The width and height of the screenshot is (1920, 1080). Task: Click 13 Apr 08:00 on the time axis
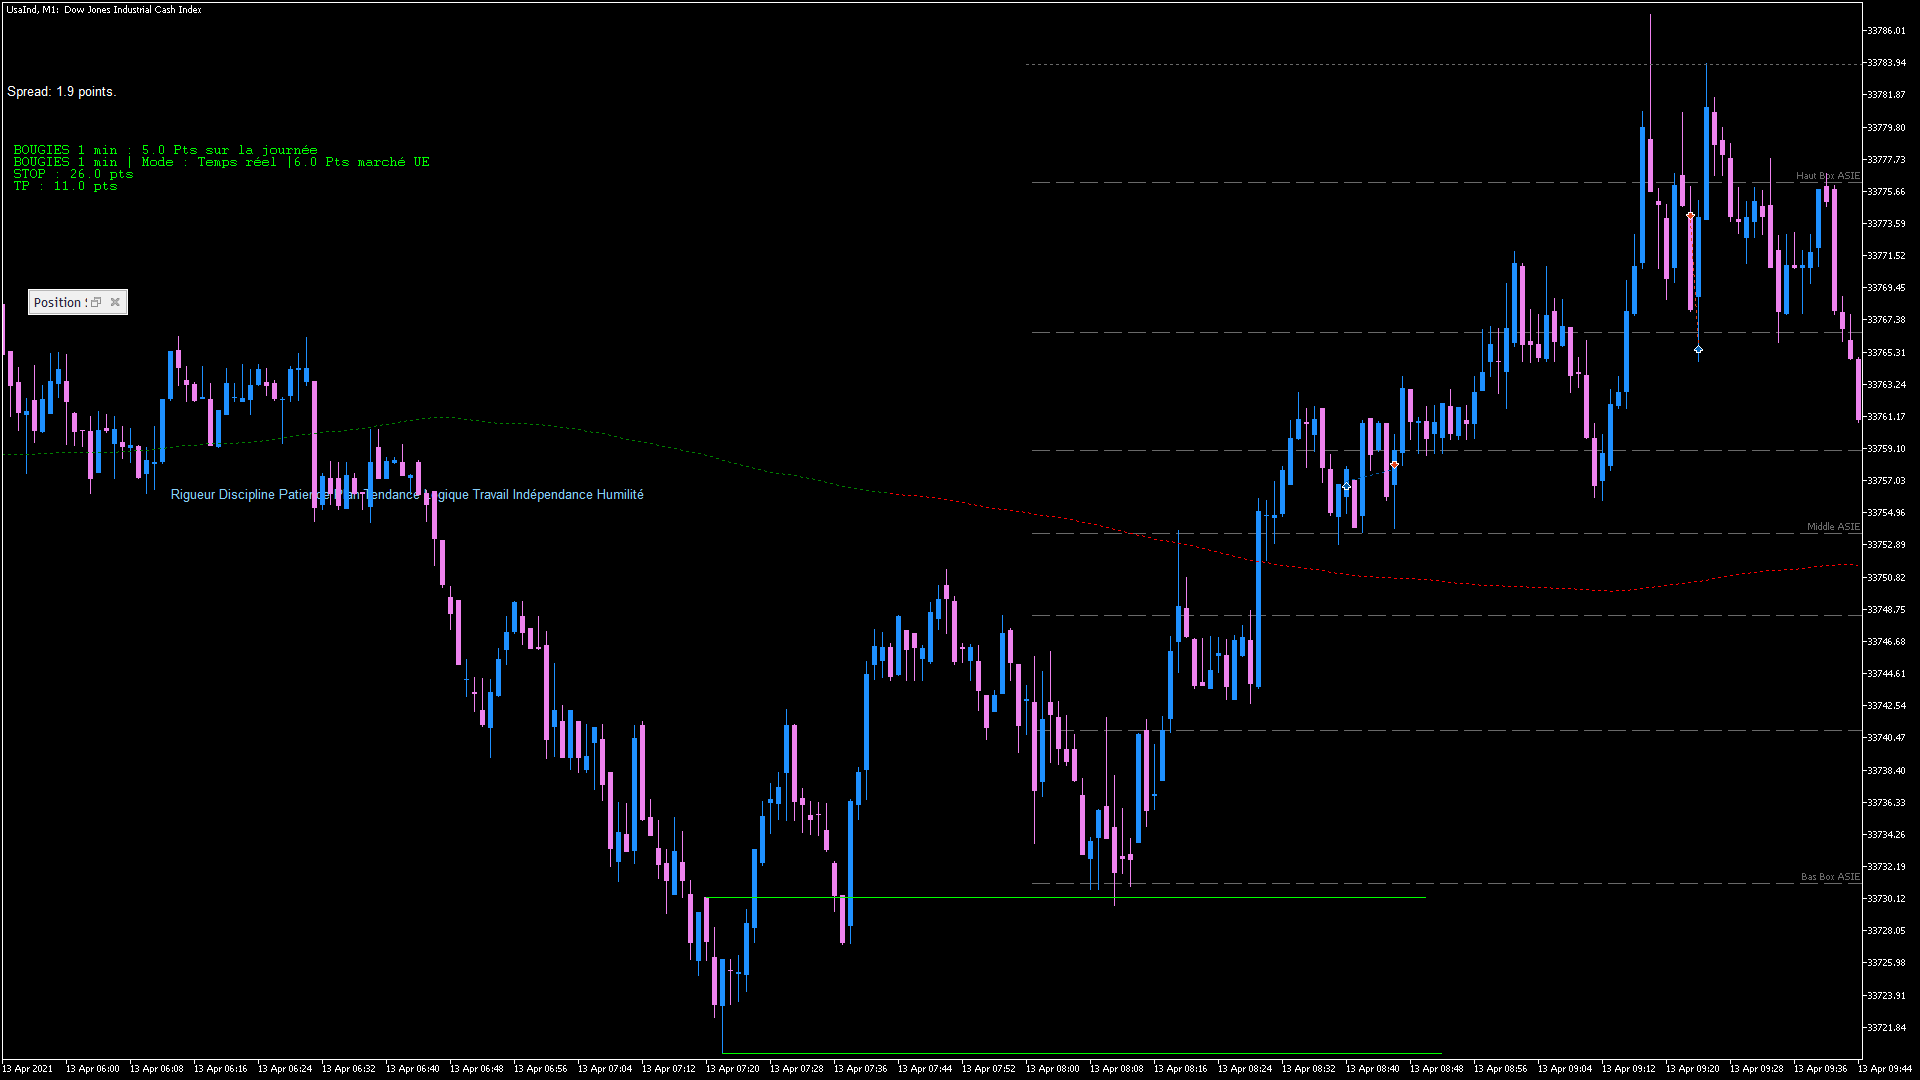tap(1052, 1069)
